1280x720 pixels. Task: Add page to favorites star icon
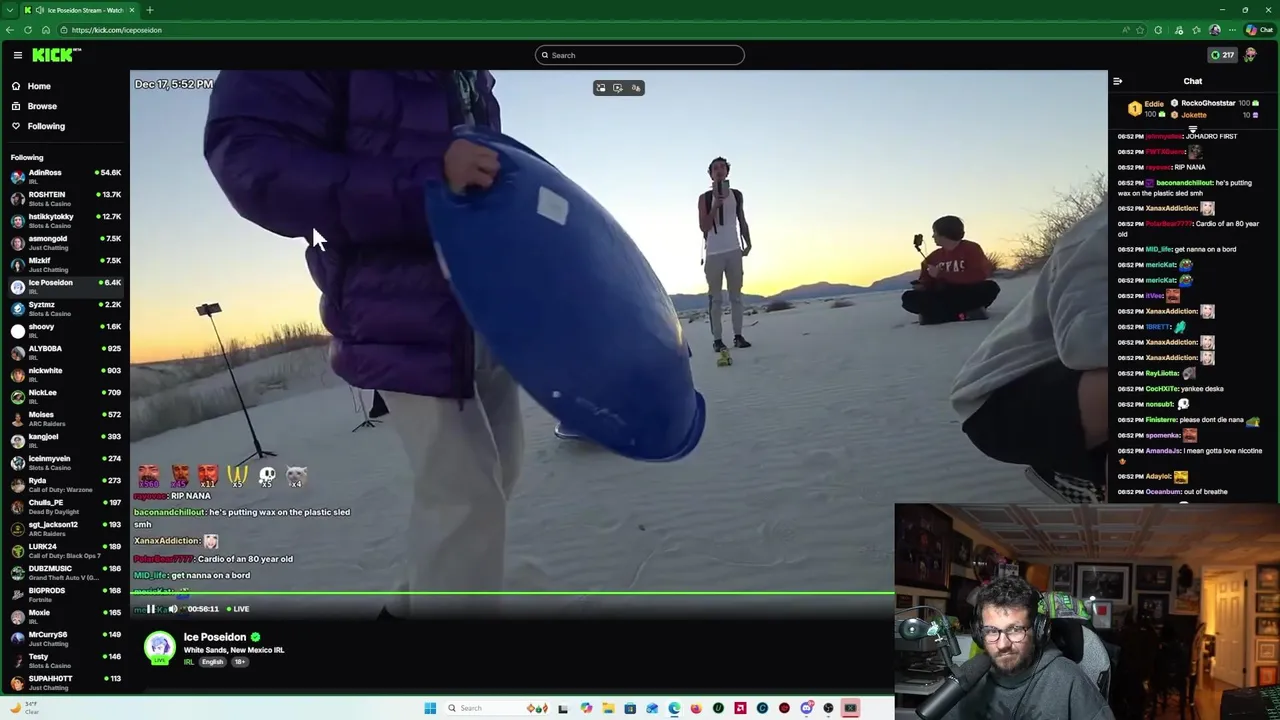[1139, 30]
